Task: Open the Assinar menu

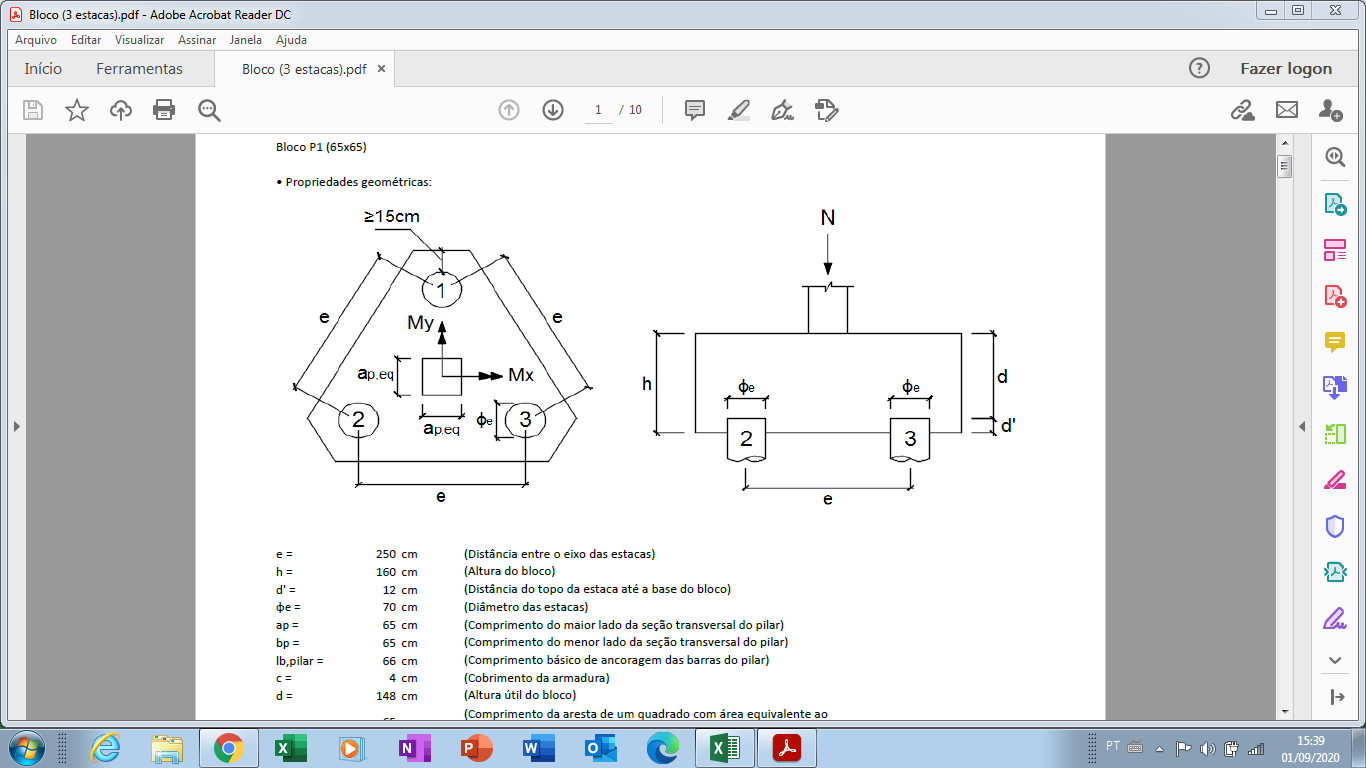Action: (x=197, y=40)
